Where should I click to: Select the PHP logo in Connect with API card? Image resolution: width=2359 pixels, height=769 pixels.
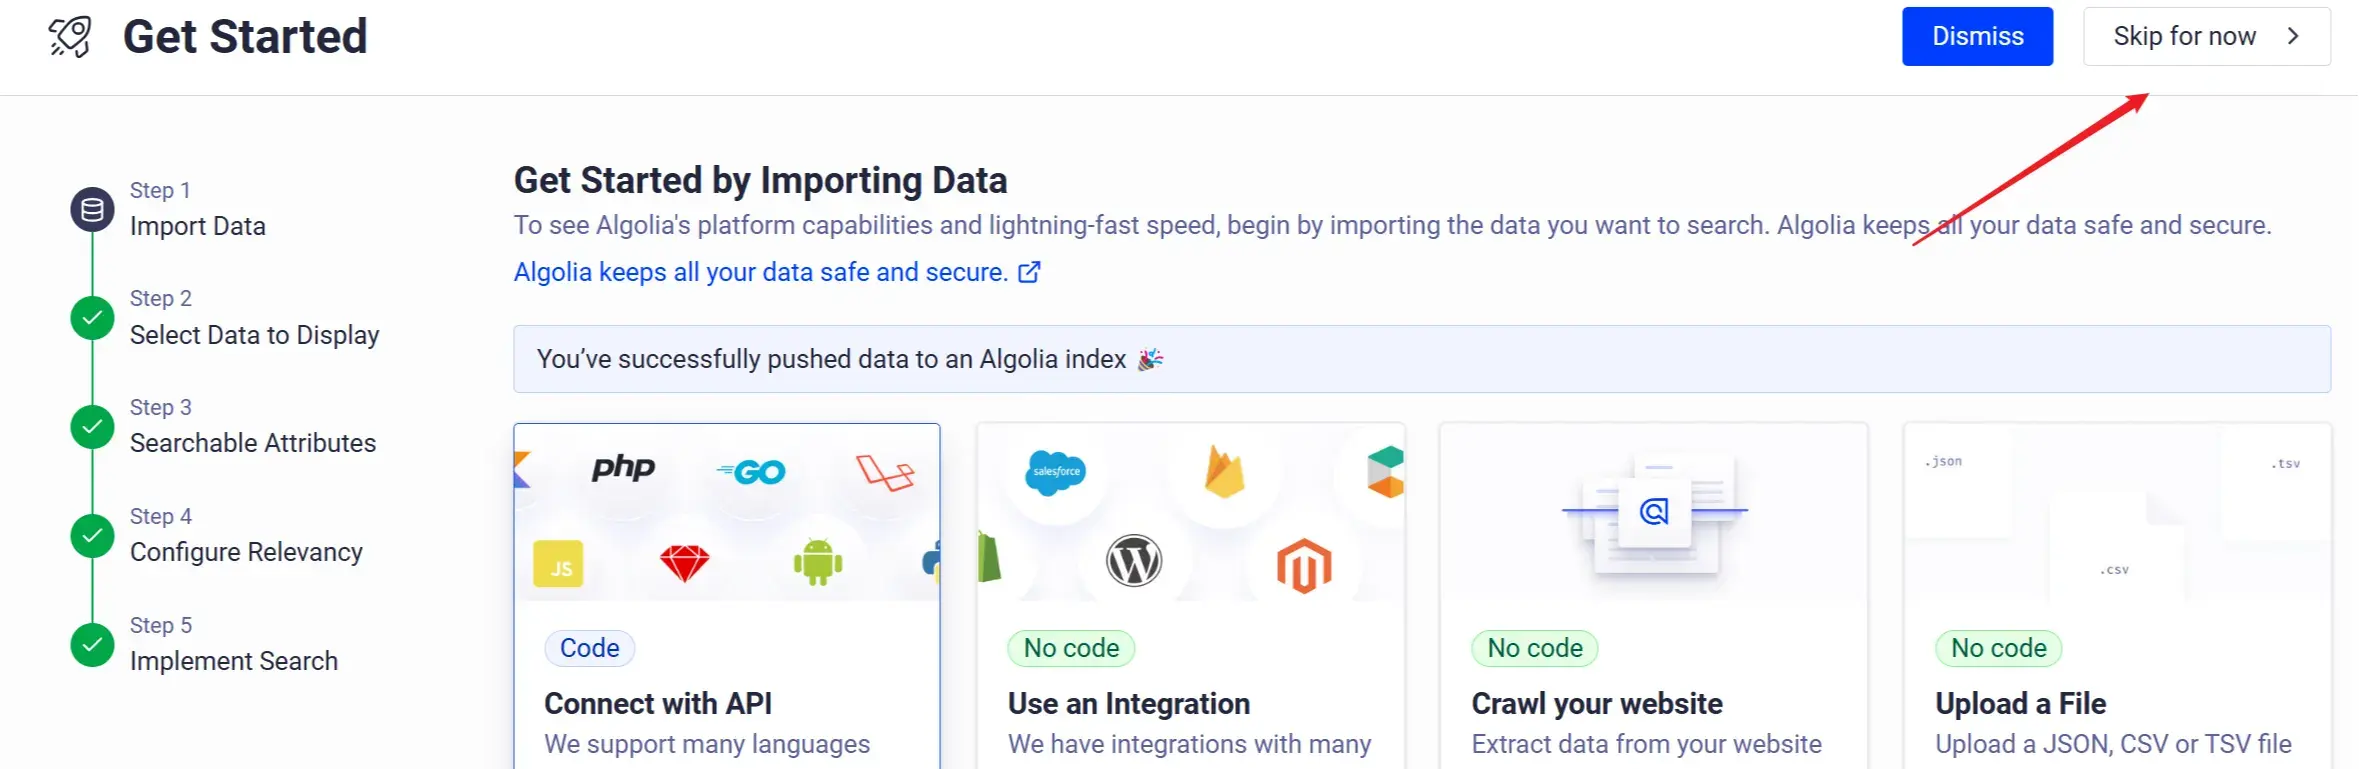click(623, 468)
